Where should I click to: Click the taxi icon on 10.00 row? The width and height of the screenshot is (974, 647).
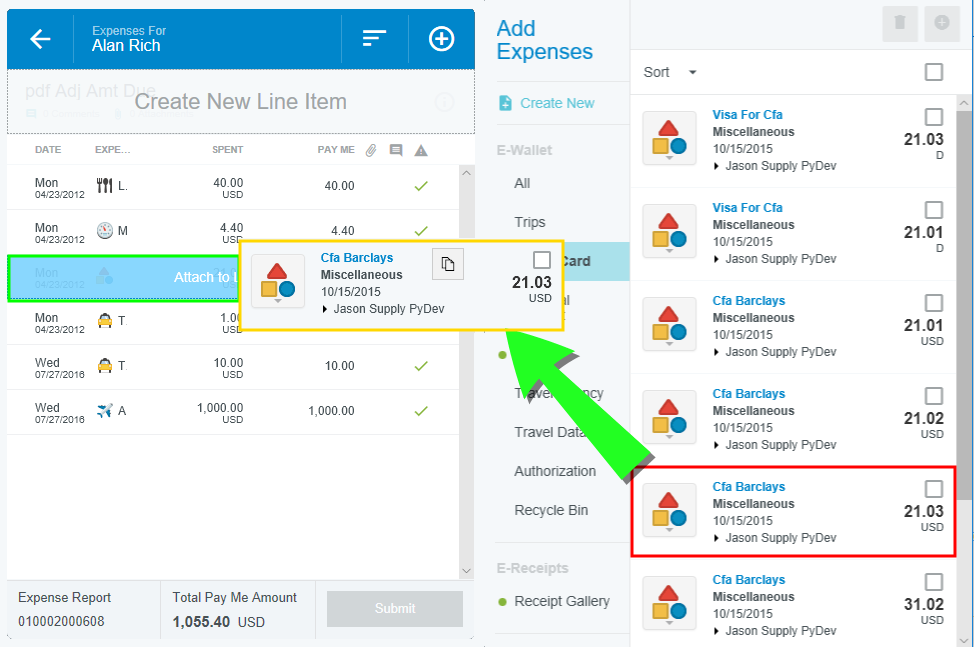tap(104, 366)
